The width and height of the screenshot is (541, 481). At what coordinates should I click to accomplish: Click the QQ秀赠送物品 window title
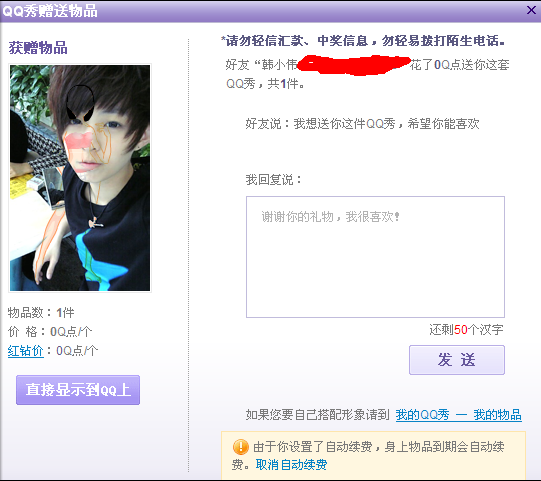[x=50, y=11]
